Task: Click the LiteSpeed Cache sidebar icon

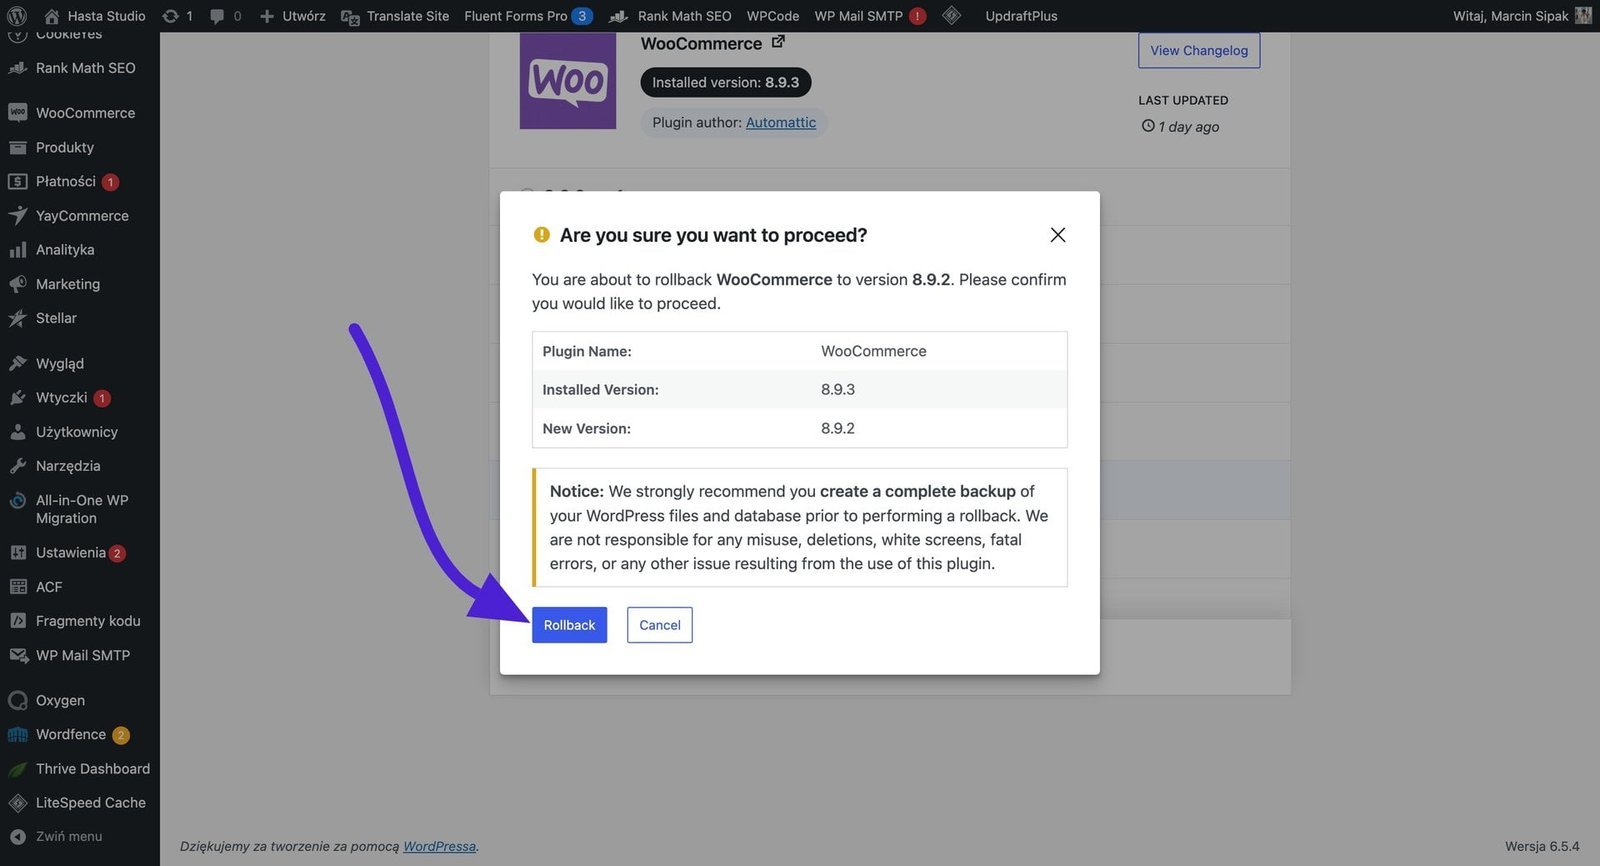Action: click(17, 803)
